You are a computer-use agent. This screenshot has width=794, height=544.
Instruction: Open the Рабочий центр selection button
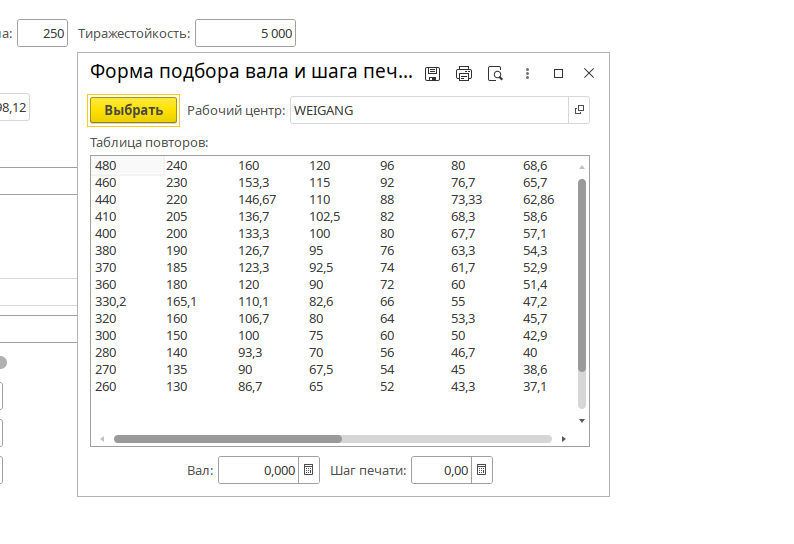(579, 110)
